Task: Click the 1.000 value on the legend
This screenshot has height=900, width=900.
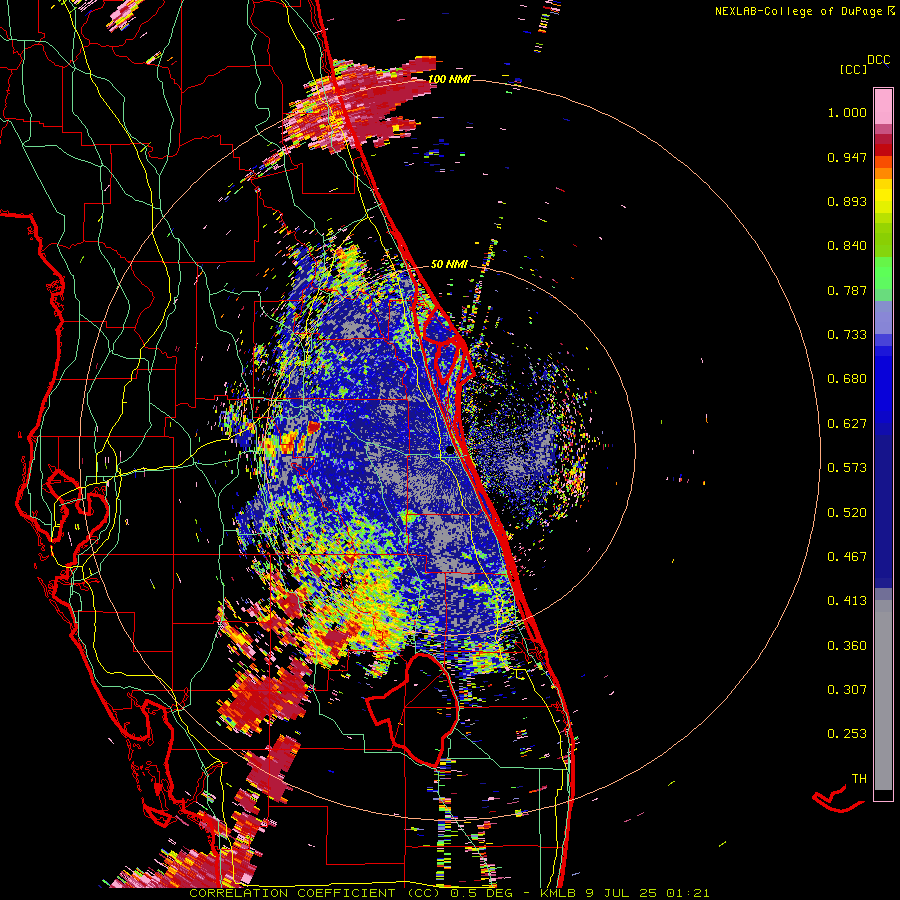Action: coord(847,112)
